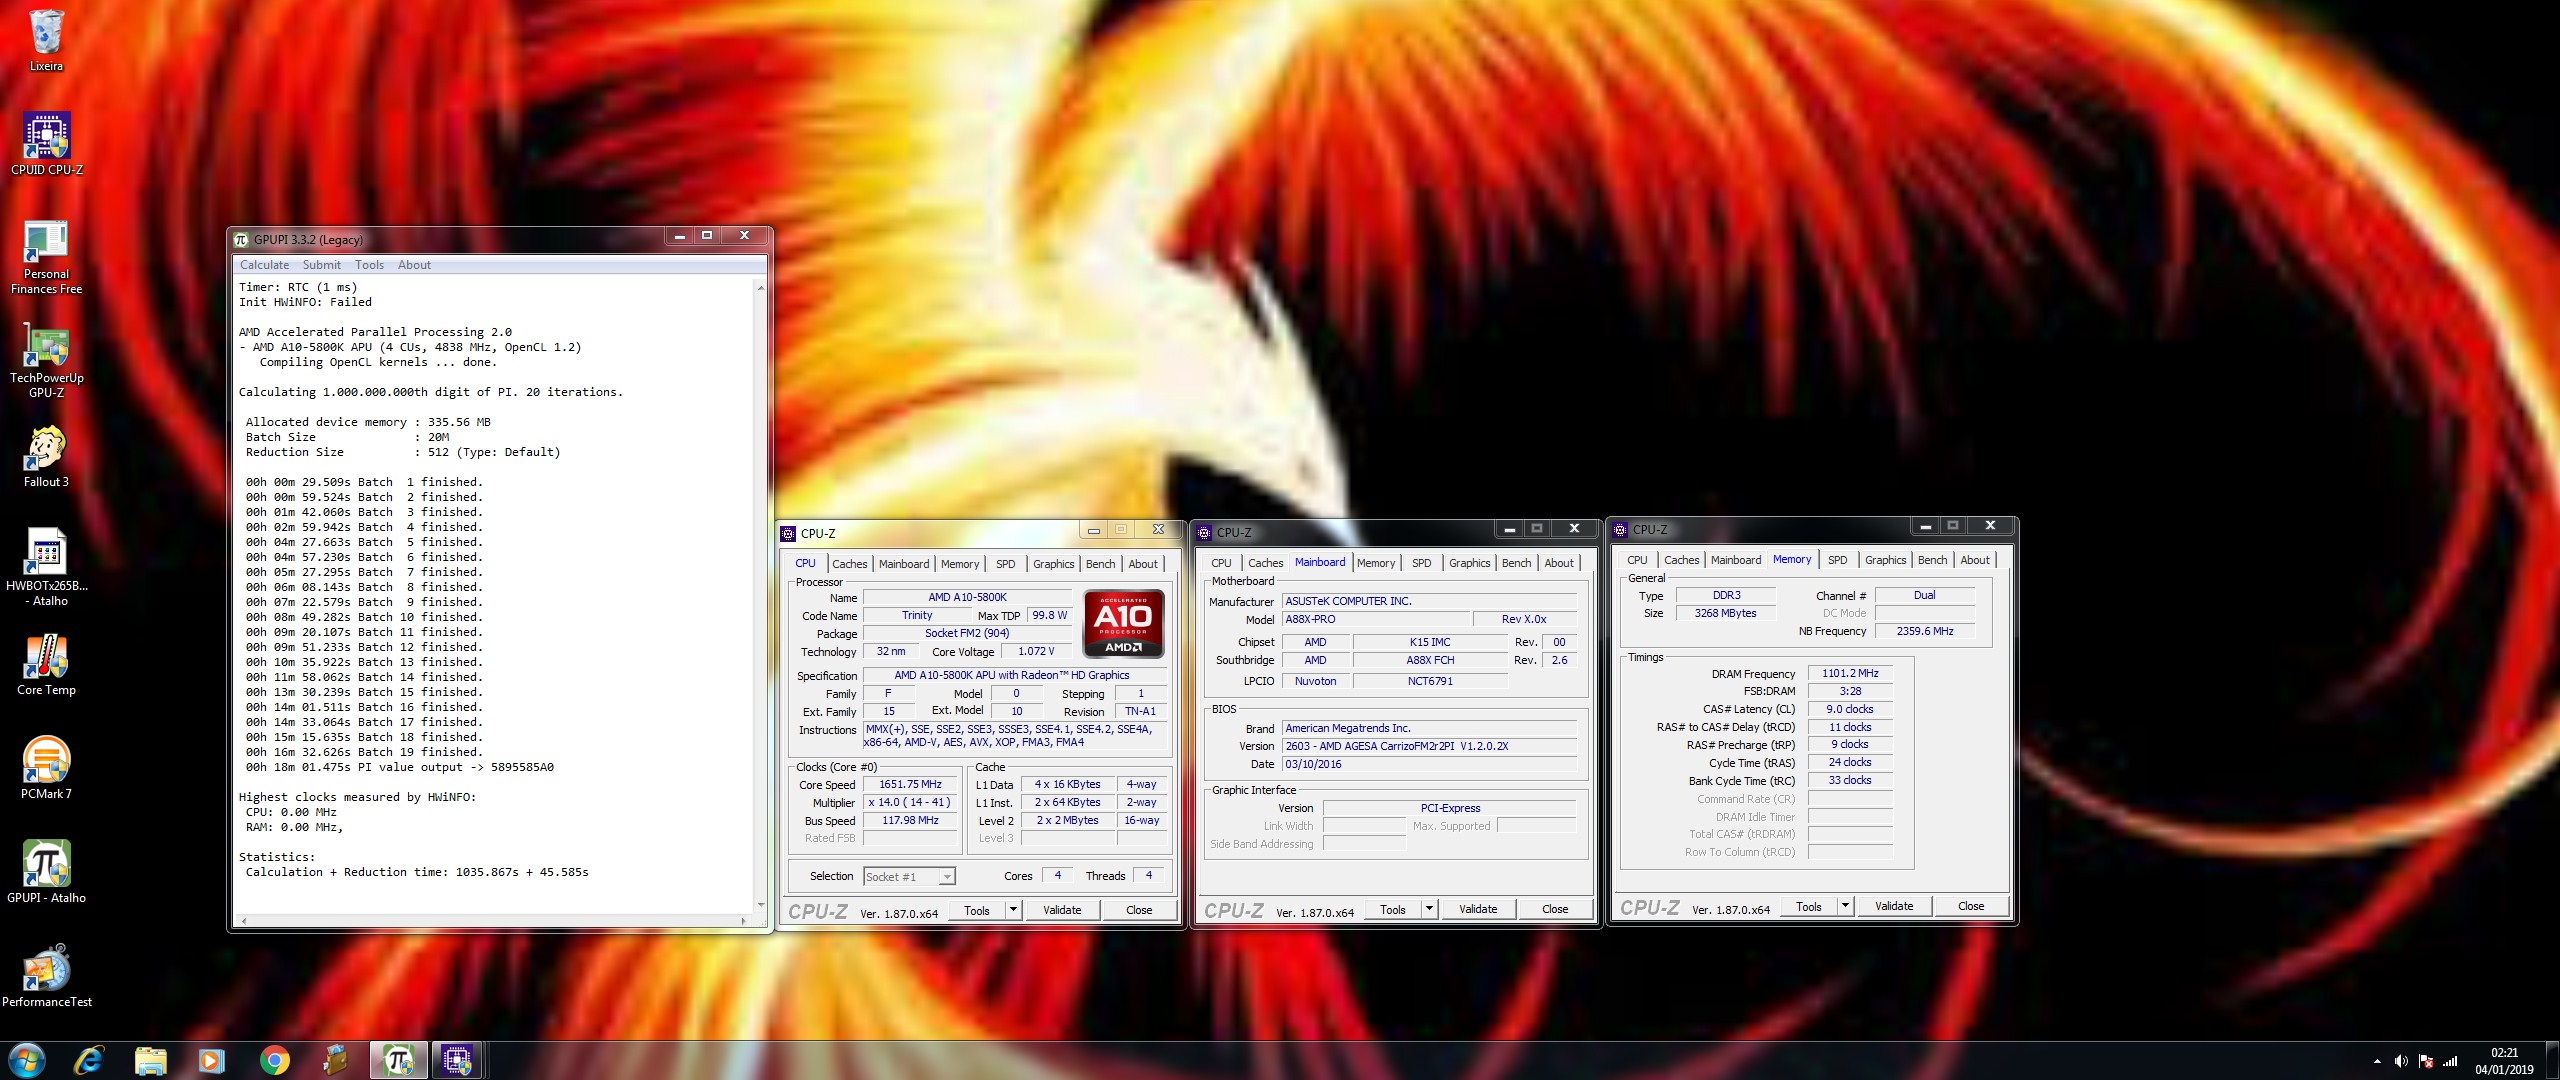Click Close button in first CPU-Z window
Viewport: 2560px width, 1080px height.
click(x=1139, y=911)
